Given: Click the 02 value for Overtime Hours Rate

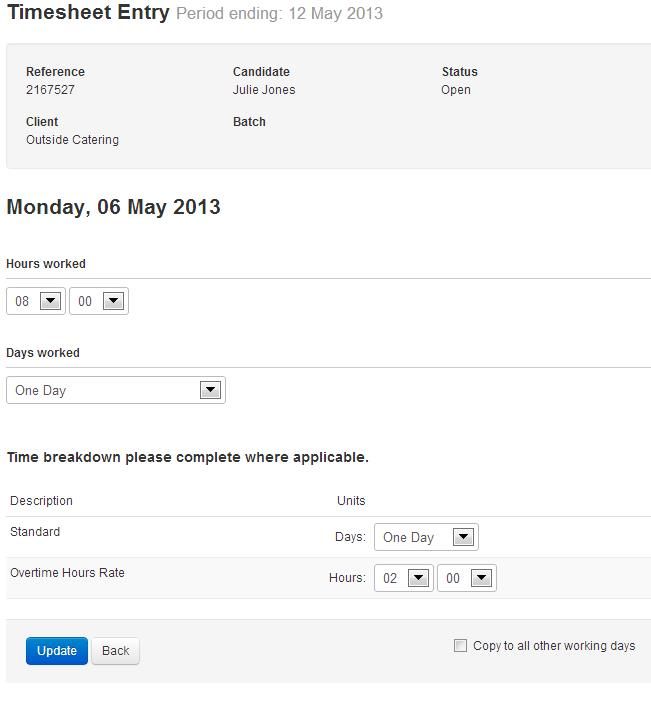Looking at the screenshot, I should coord(390,578).
